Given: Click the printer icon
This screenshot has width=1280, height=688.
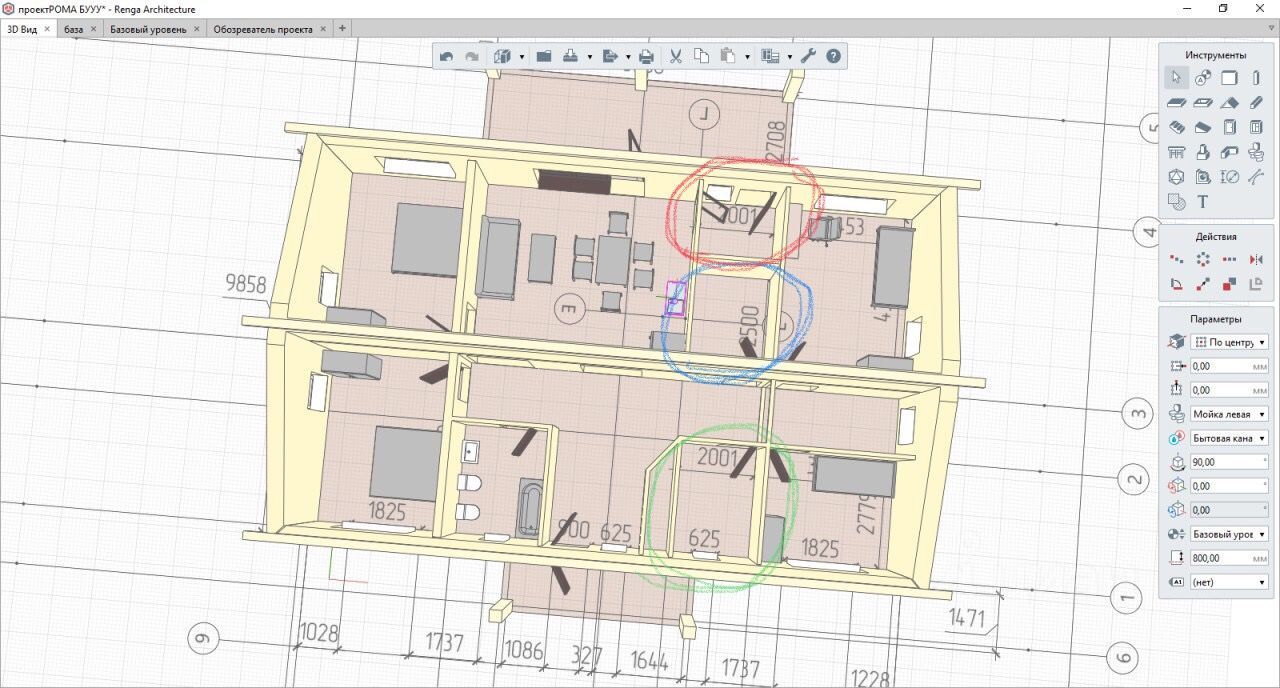Looking at the screenshot, I should click(646, 57).
